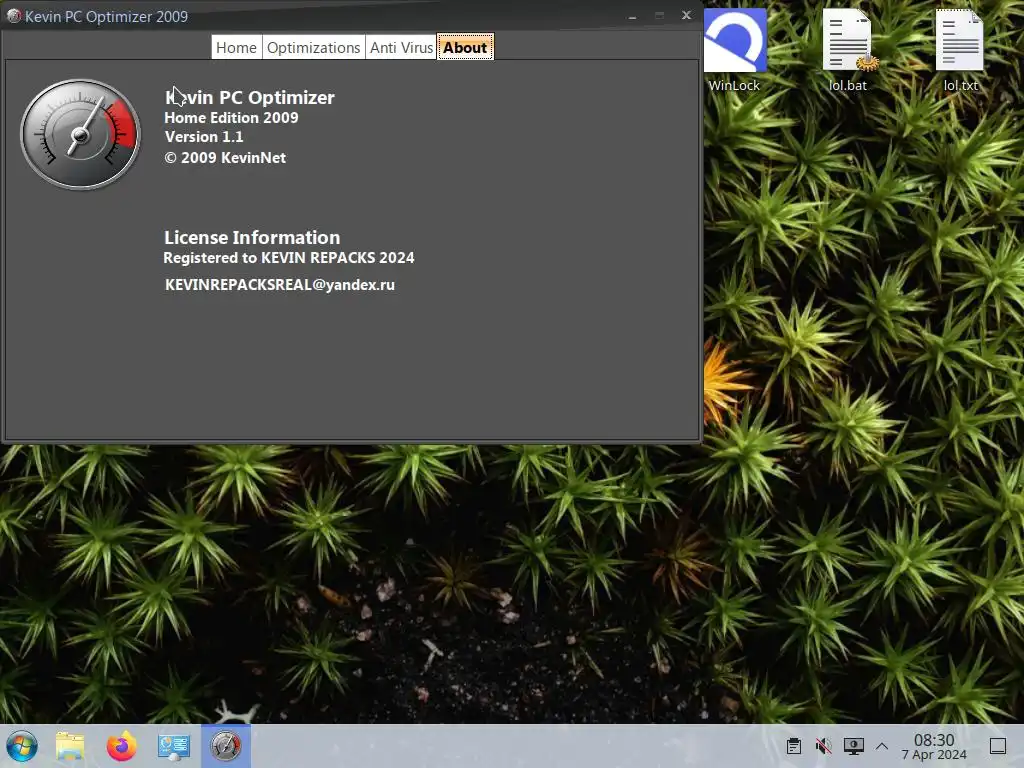This screenshot has height=768, width=1024.
Task: Open the Optimizations tab
Action: click(313, 48)
